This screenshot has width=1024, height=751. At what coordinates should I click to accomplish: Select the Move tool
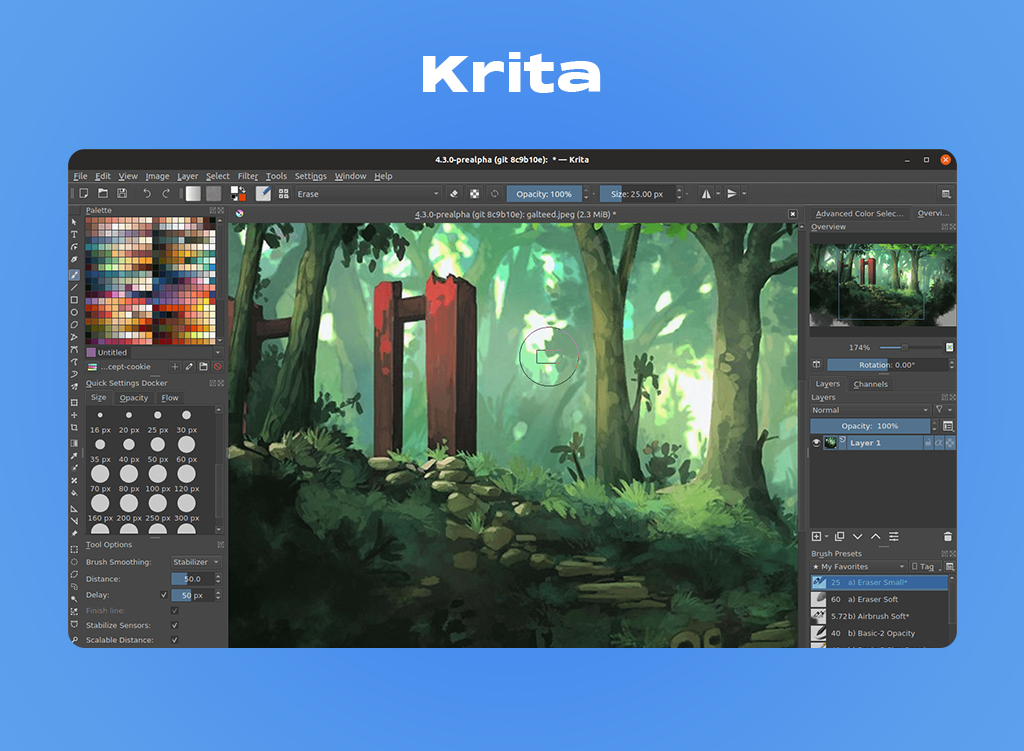74,415
